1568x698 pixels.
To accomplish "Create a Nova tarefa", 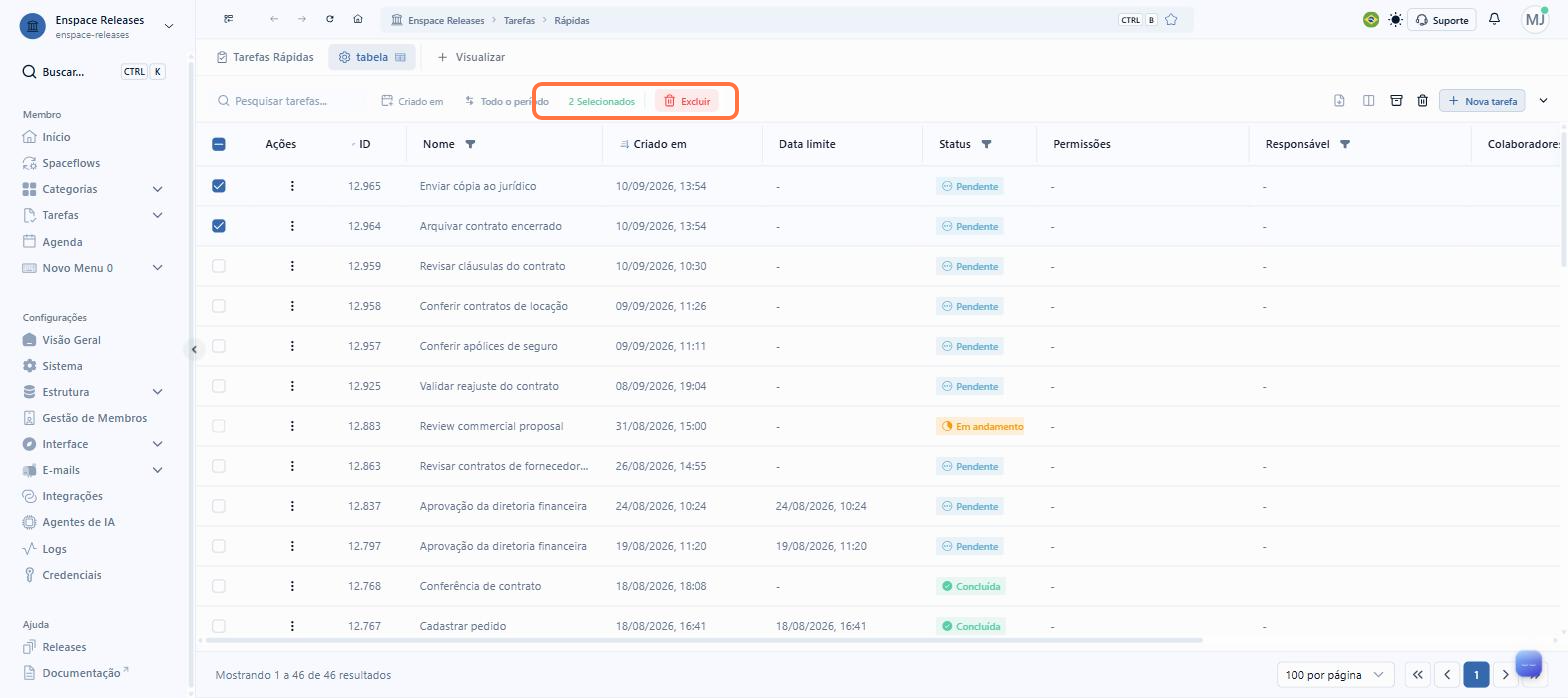I will pyautogui.click(x=1482, y=101).
